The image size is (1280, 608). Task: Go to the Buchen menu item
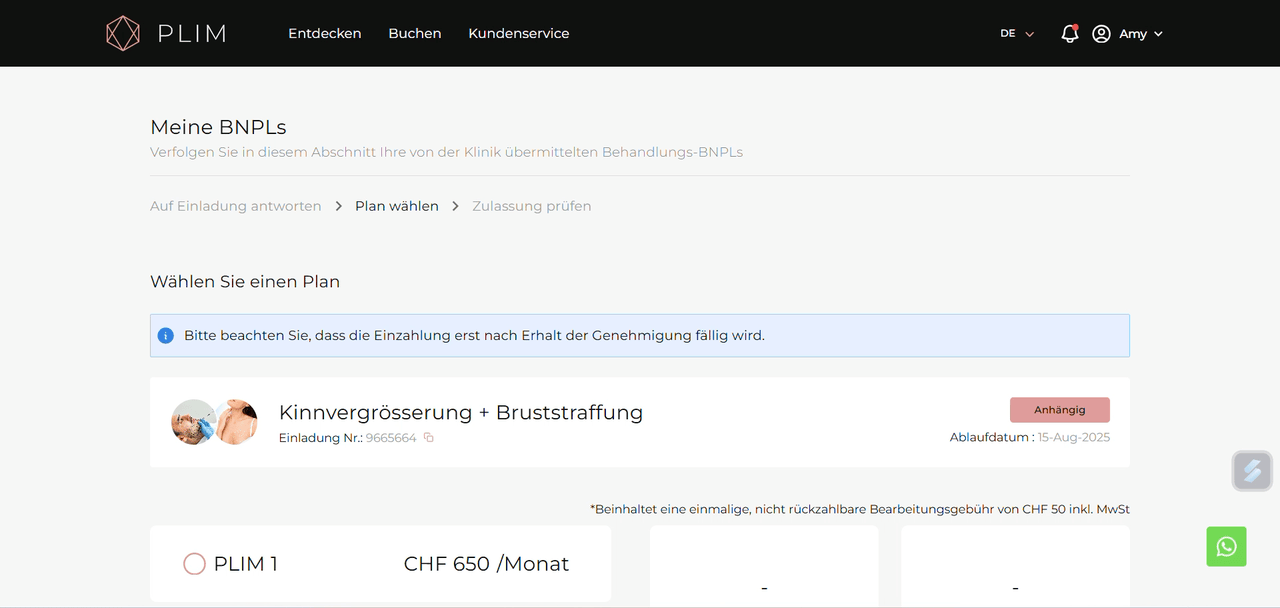[415, 34]
